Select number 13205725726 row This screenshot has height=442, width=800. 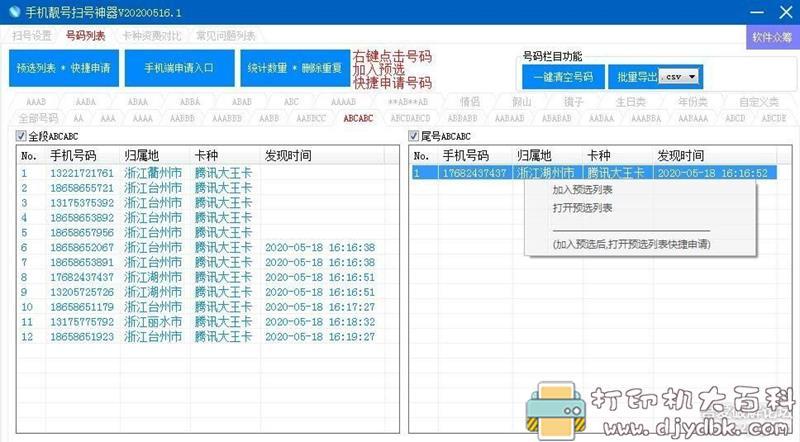click(x=201, y=292)
